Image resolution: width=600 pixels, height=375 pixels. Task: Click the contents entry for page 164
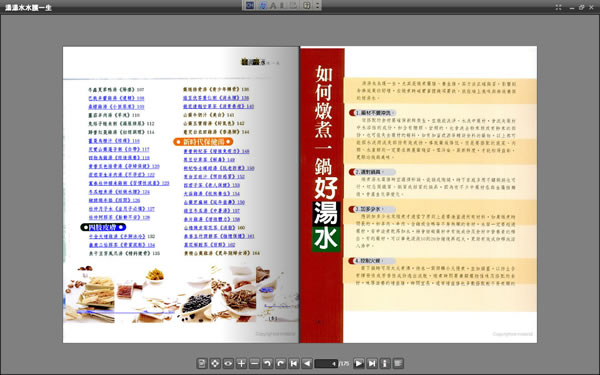(222, 253)
